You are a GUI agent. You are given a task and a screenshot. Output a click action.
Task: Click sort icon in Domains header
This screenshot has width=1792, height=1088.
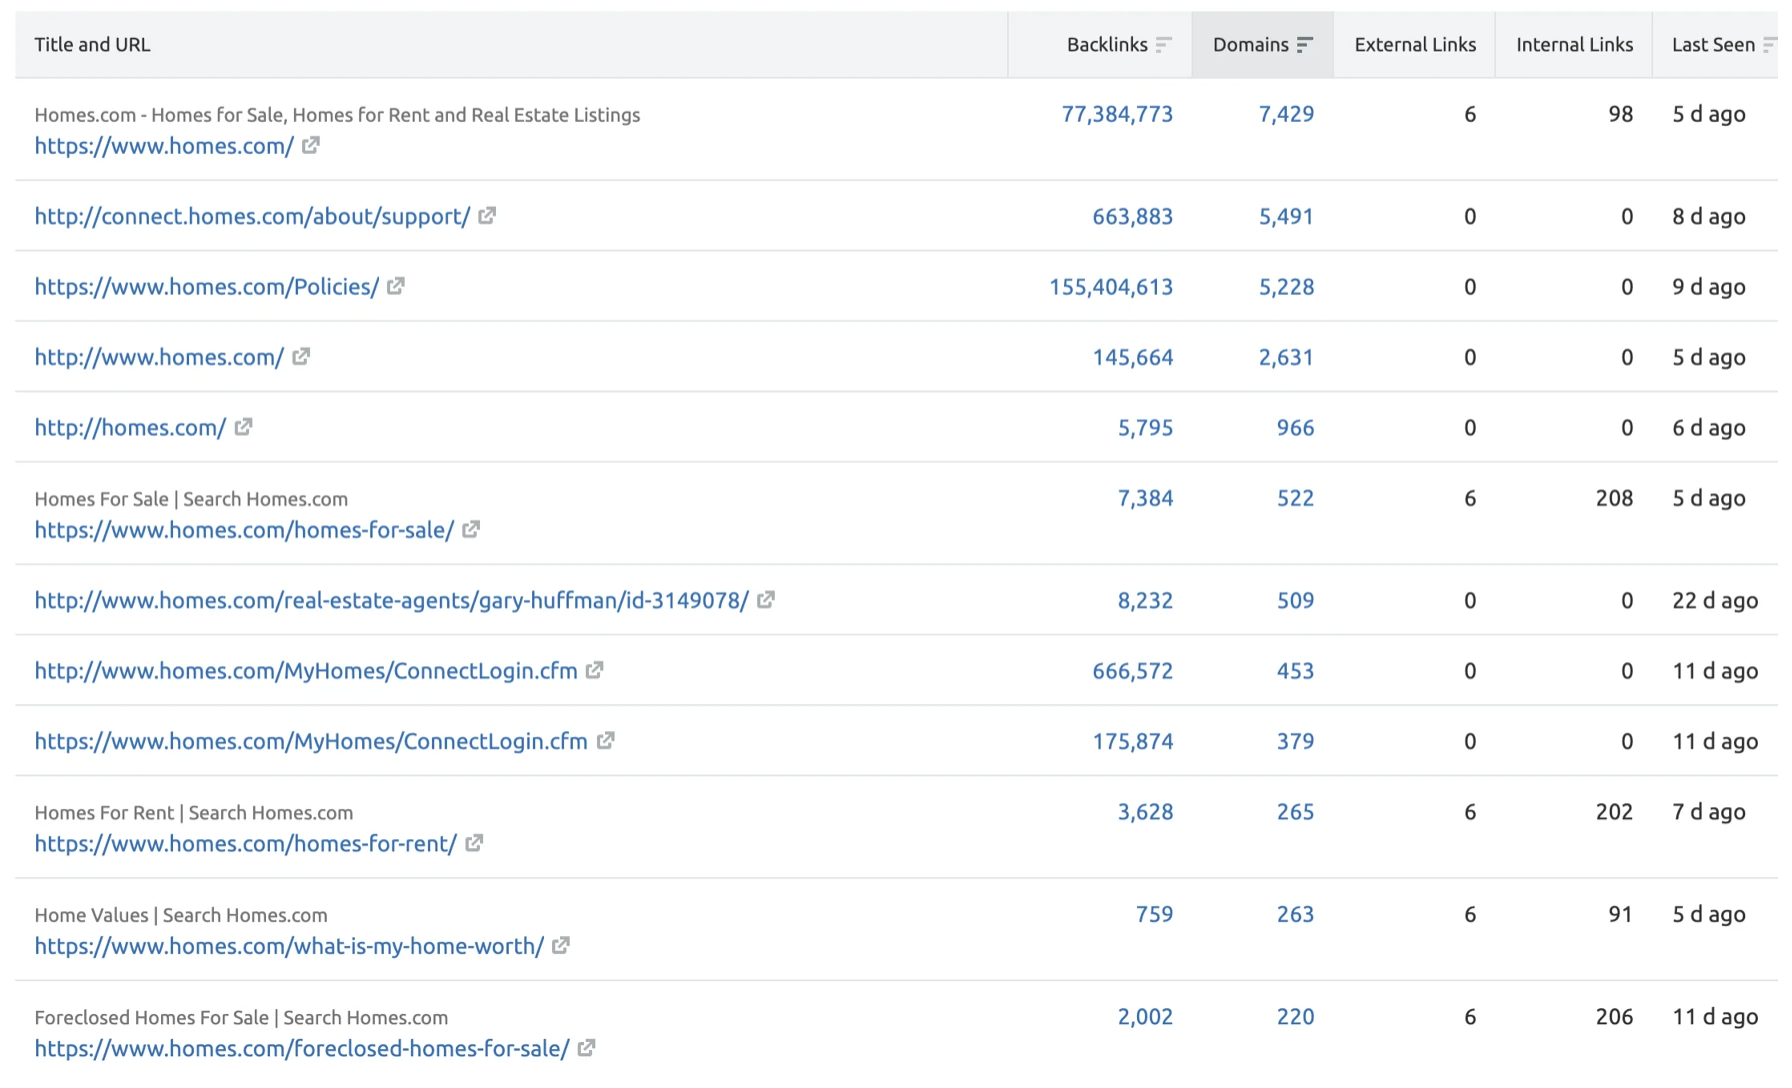(1304, 44)
